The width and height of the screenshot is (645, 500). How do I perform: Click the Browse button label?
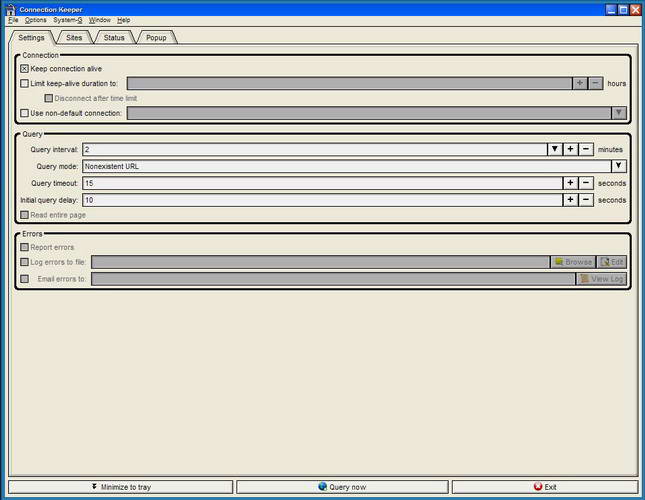pyautogui.click(x=578, y=262)
